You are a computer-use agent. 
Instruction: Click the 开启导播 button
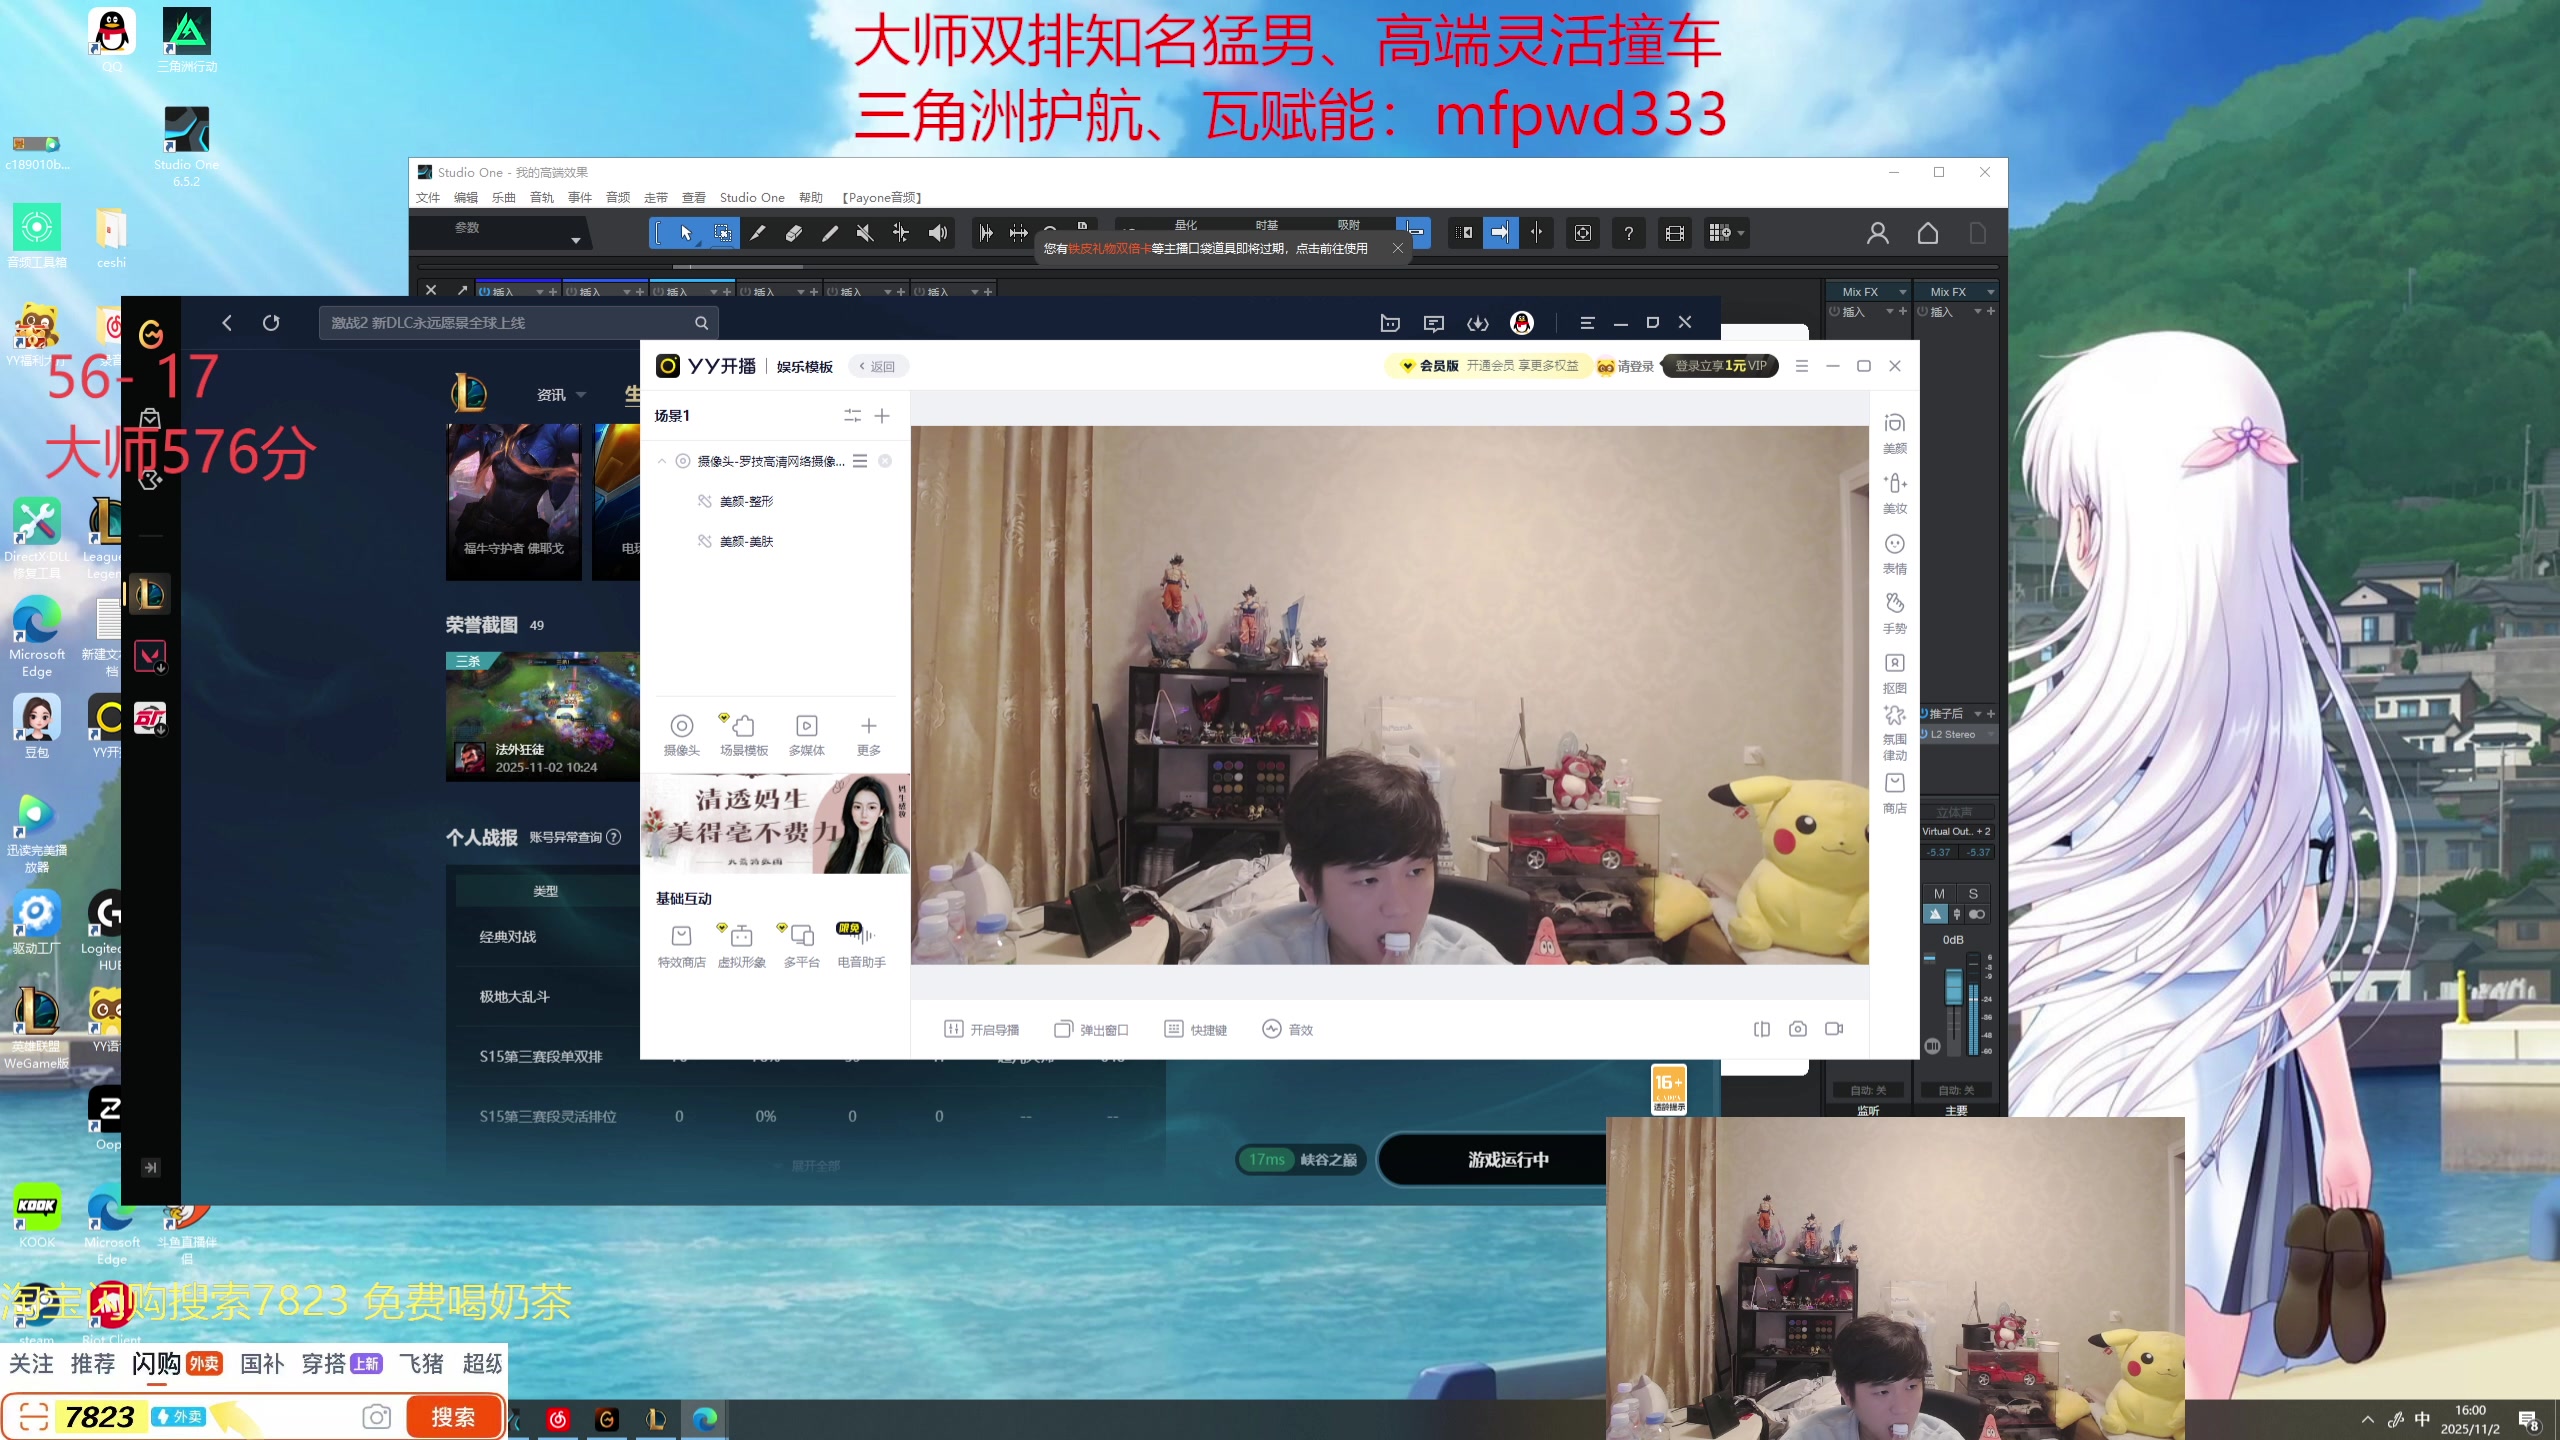(982, 1028)
